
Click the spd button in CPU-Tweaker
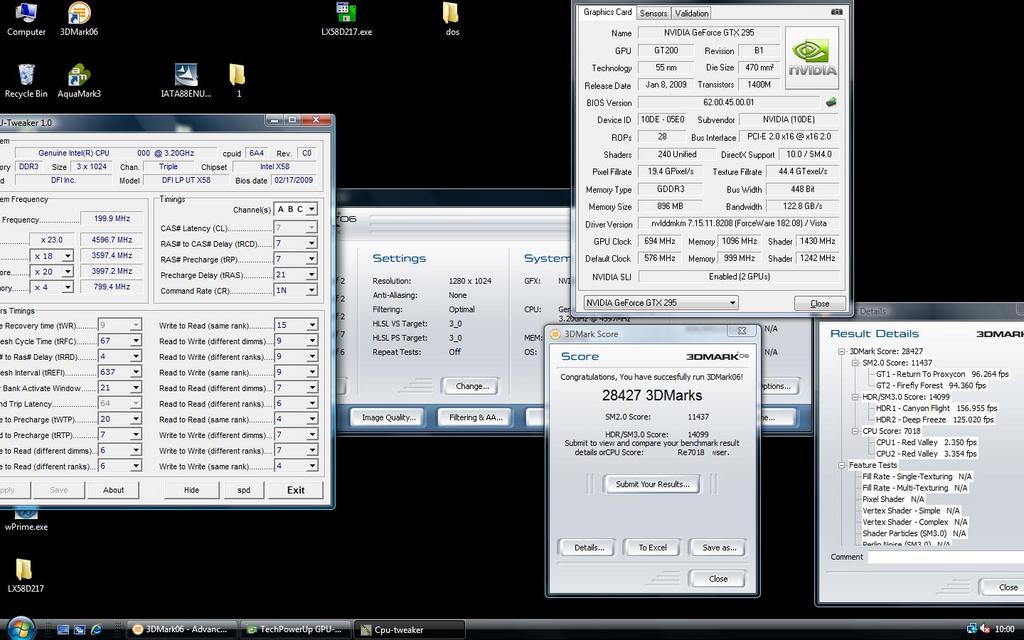coord(244,490)
